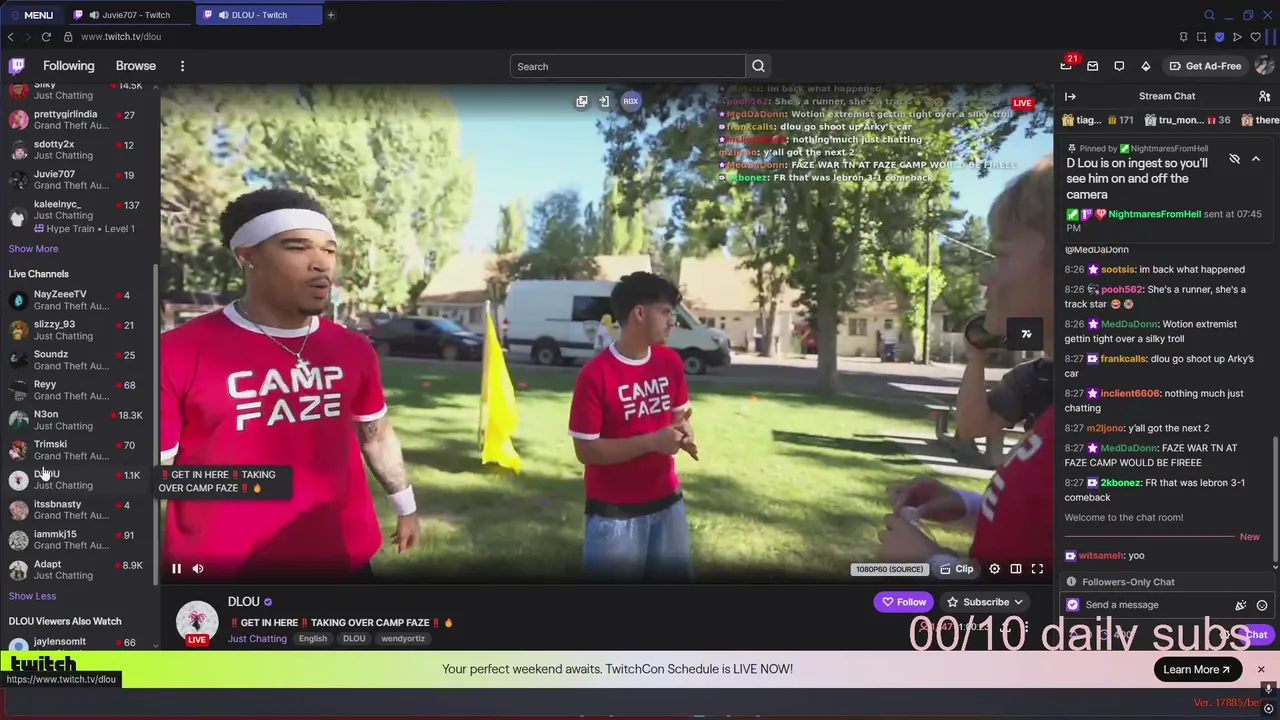Switch to the Juvie707 - Twitch browser tab

[130, 15]
